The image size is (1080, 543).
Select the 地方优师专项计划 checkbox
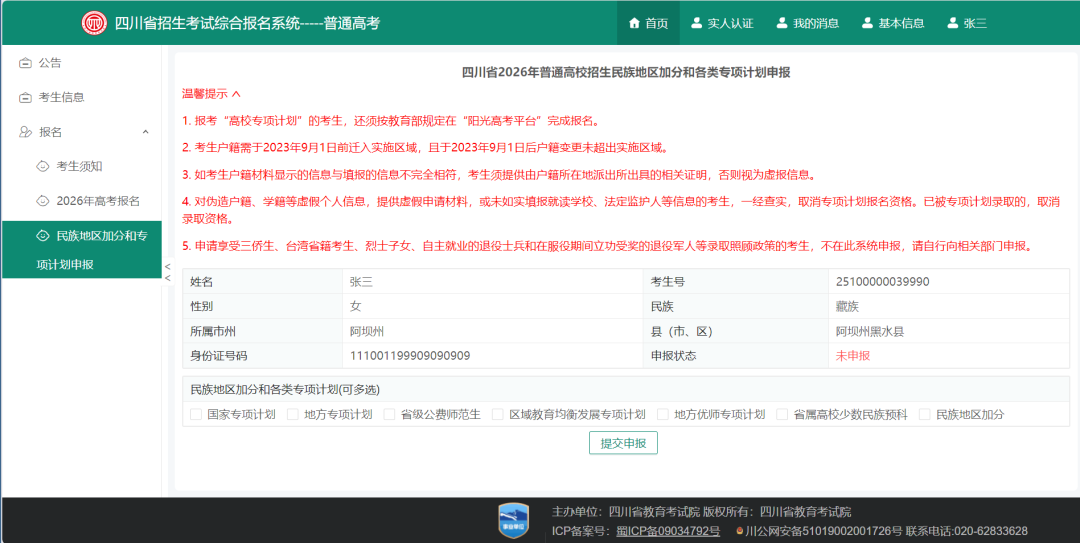[662, 414]
